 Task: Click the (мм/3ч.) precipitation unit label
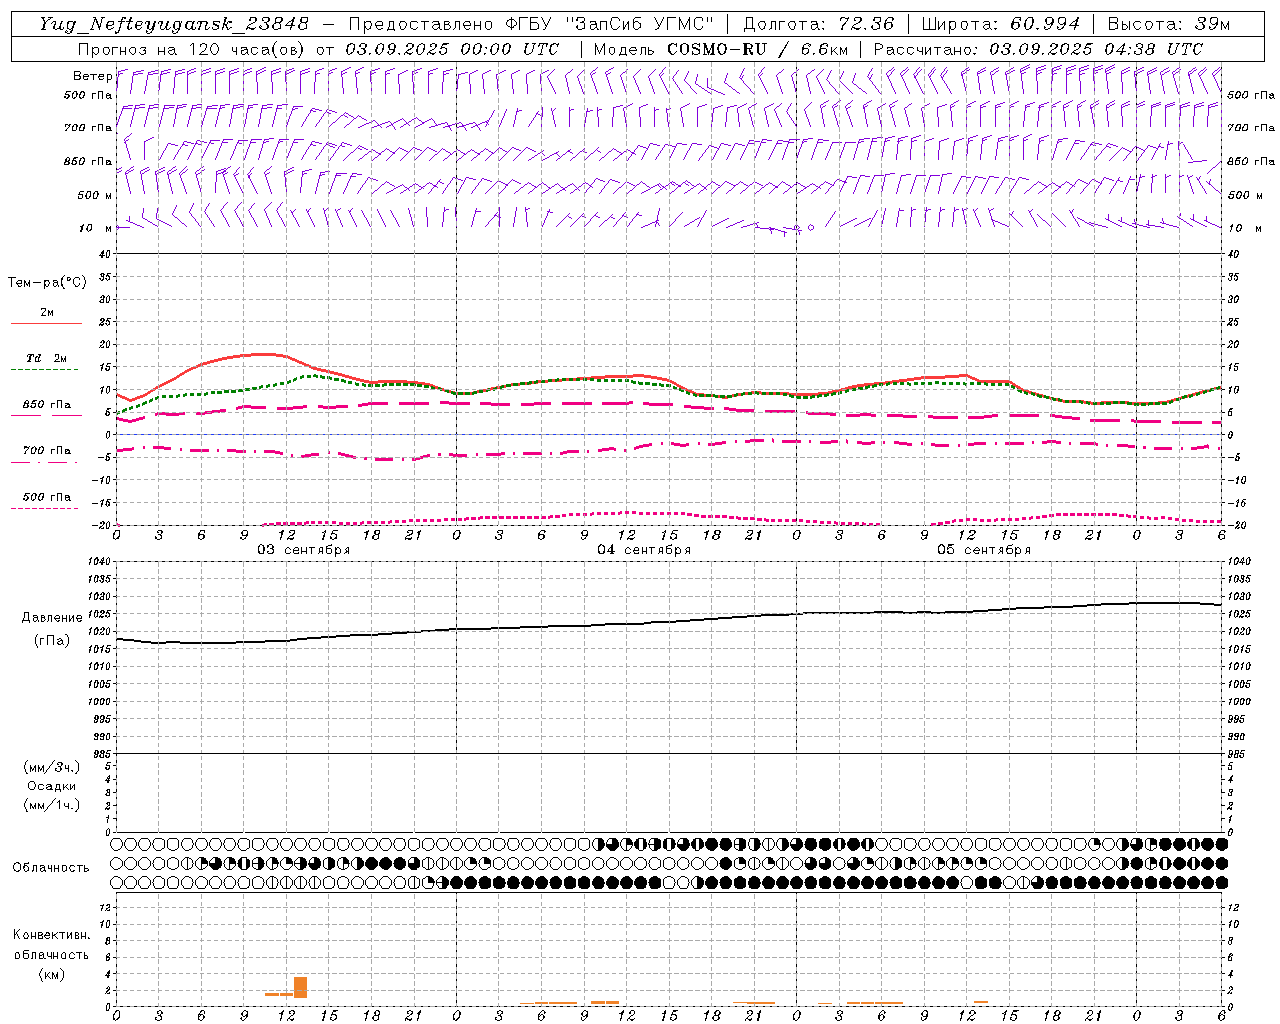pyautogui.click(x=52, y=767)
